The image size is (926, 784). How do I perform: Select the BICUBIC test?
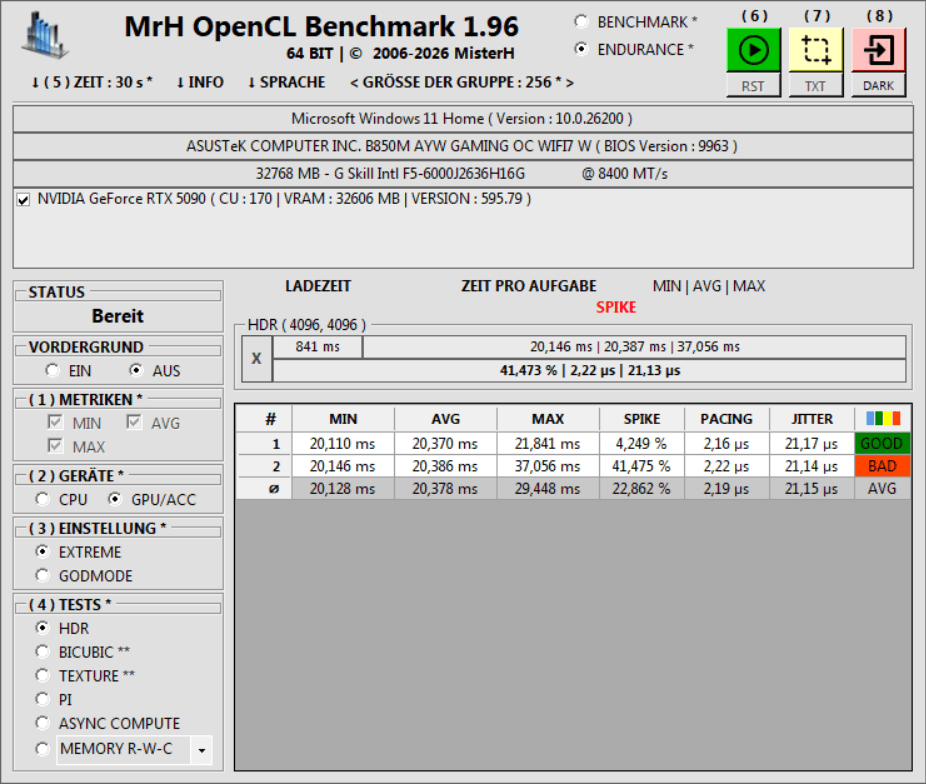[42, 652]
